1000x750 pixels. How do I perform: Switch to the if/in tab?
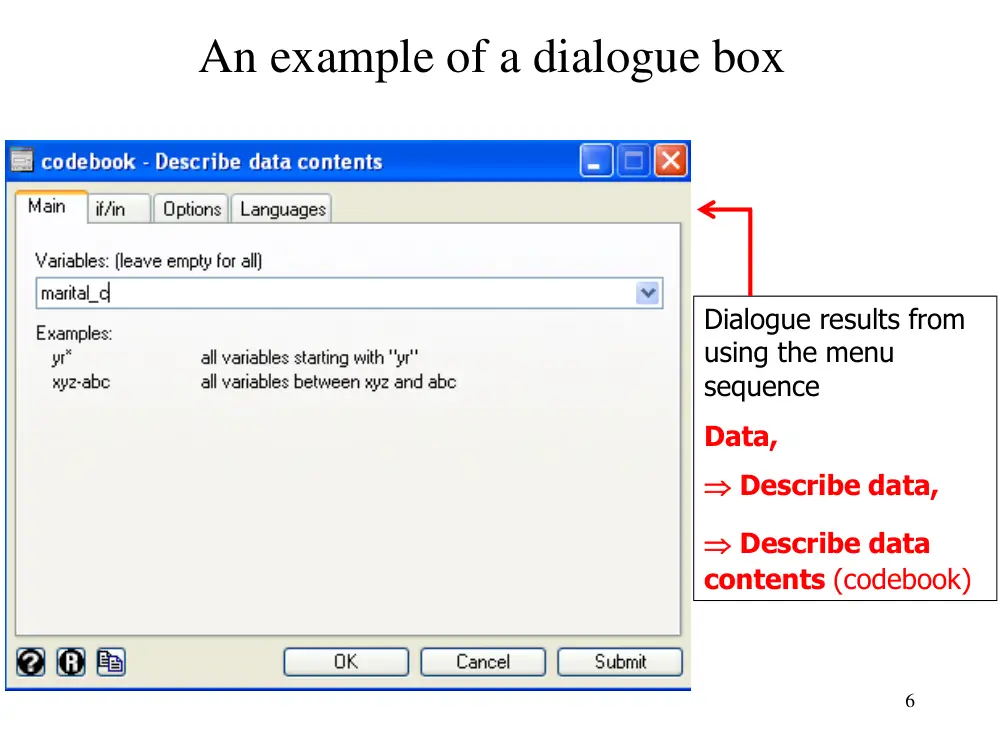click(119, 209)
